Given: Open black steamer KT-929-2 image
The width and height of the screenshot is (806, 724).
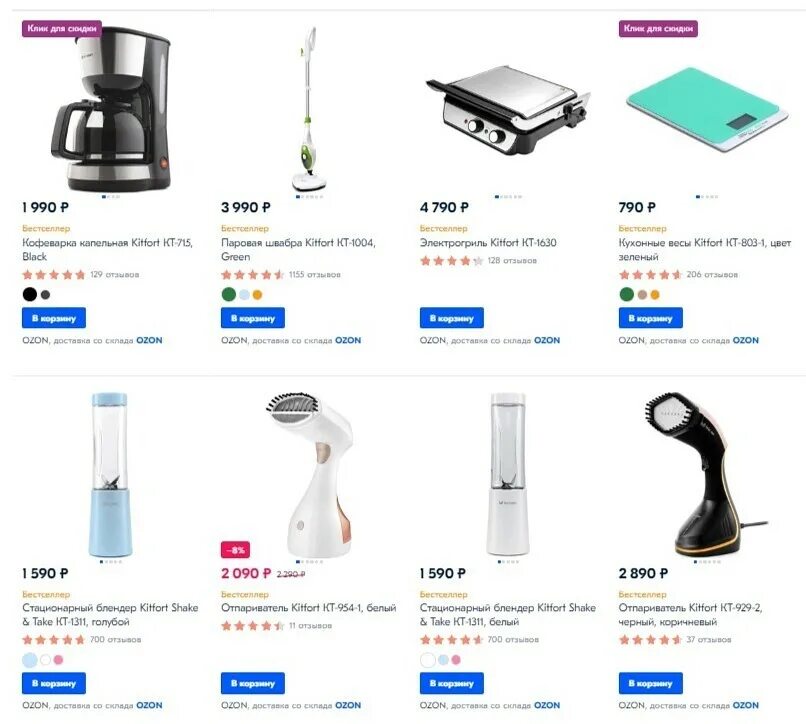Looking at the screenshot, I should (x=707, y=474).
